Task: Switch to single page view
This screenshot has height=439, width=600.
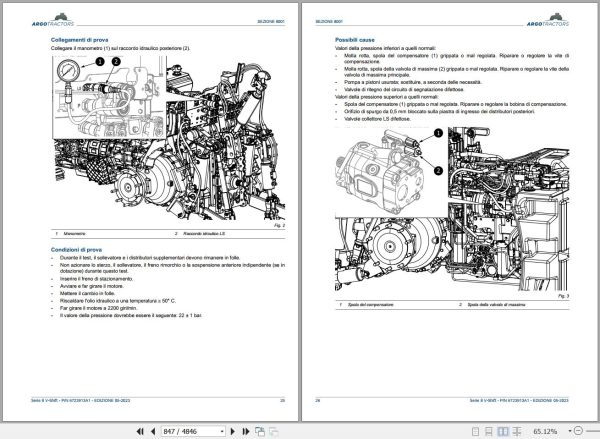Action: pos(475,431)
